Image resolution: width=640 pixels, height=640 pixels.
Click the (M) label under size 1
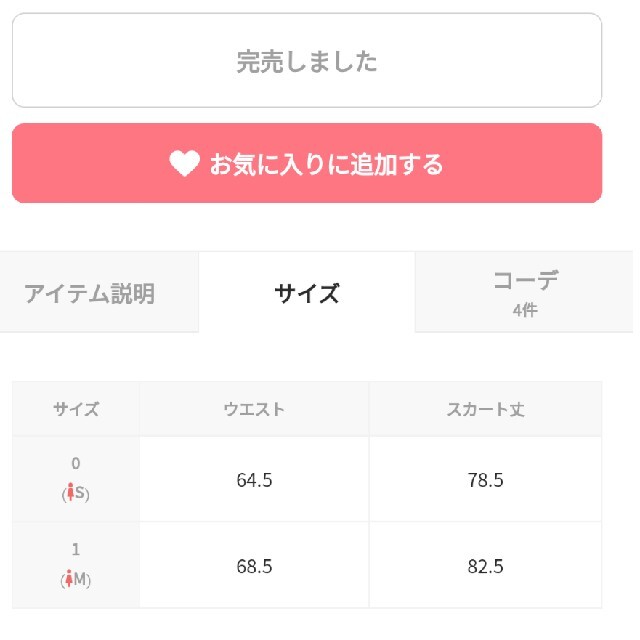tap(76, 579)
